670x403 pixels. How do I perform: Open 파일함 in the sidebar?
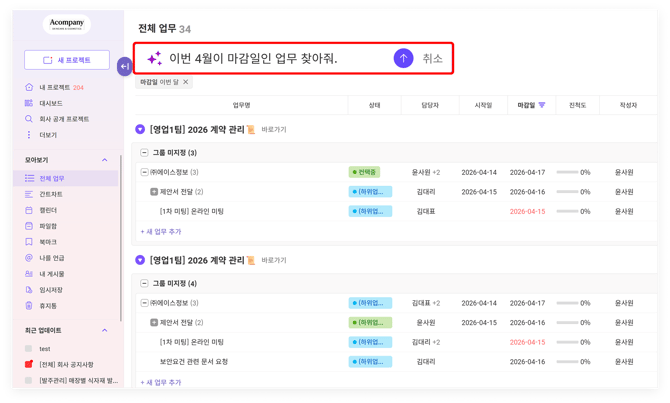tap(48, 226)
